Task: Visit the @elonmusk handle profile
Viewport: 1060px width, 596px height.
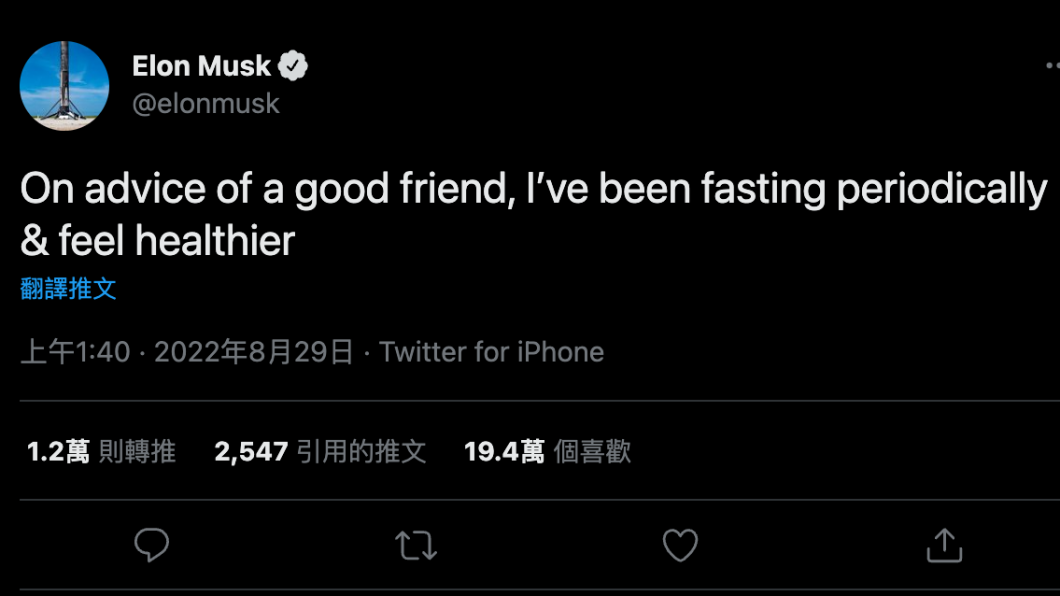Action: 206,103
